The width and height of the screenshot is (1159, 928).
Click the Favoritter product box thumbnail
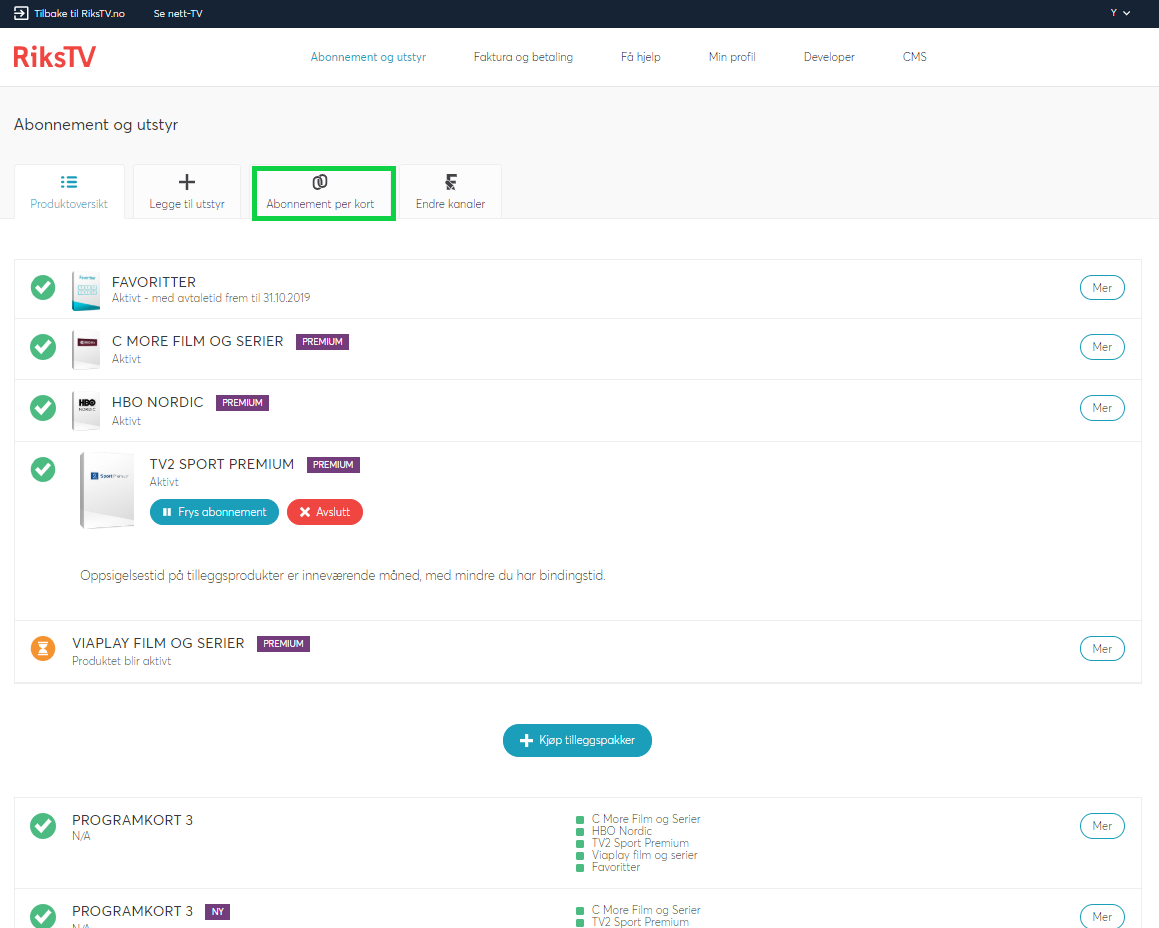pyautogui.click(x=86, y=291)
